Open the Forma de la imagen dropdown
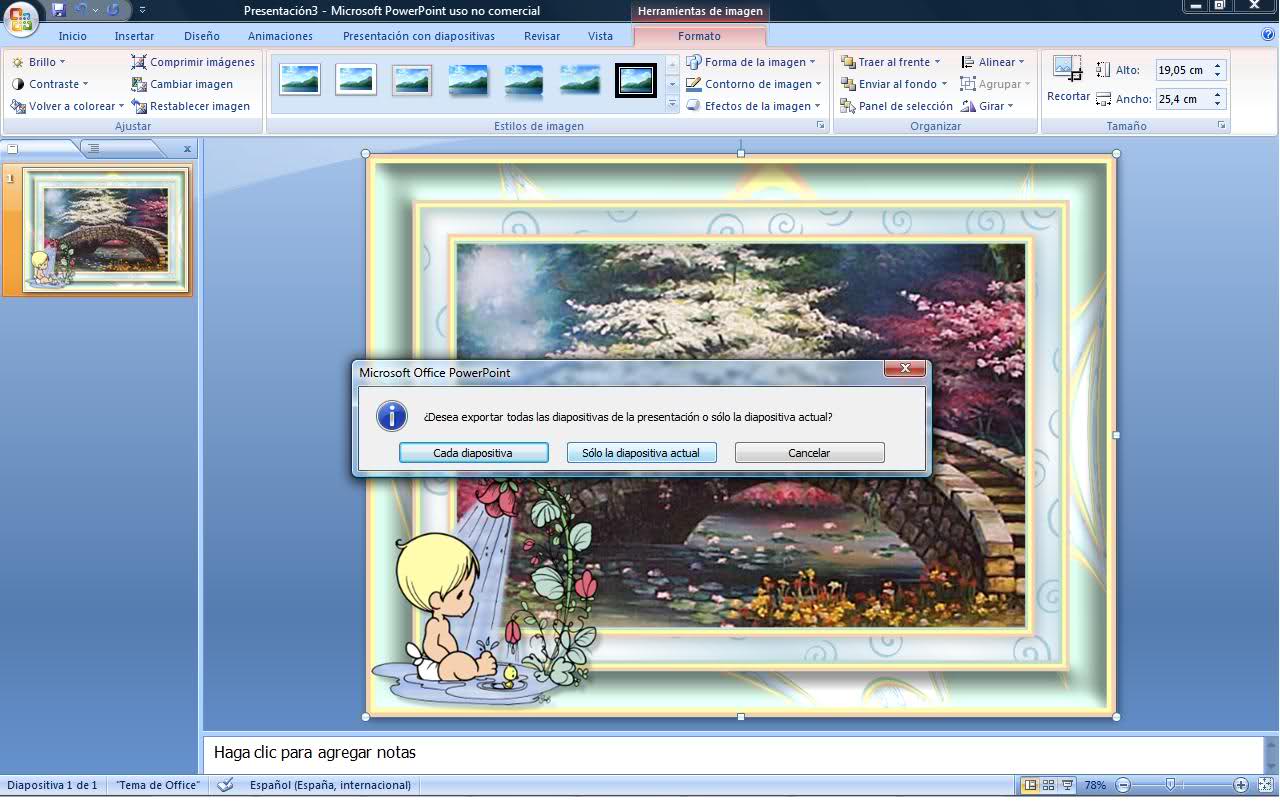Viewport: 1280px width, 801px height. (751, 62)
